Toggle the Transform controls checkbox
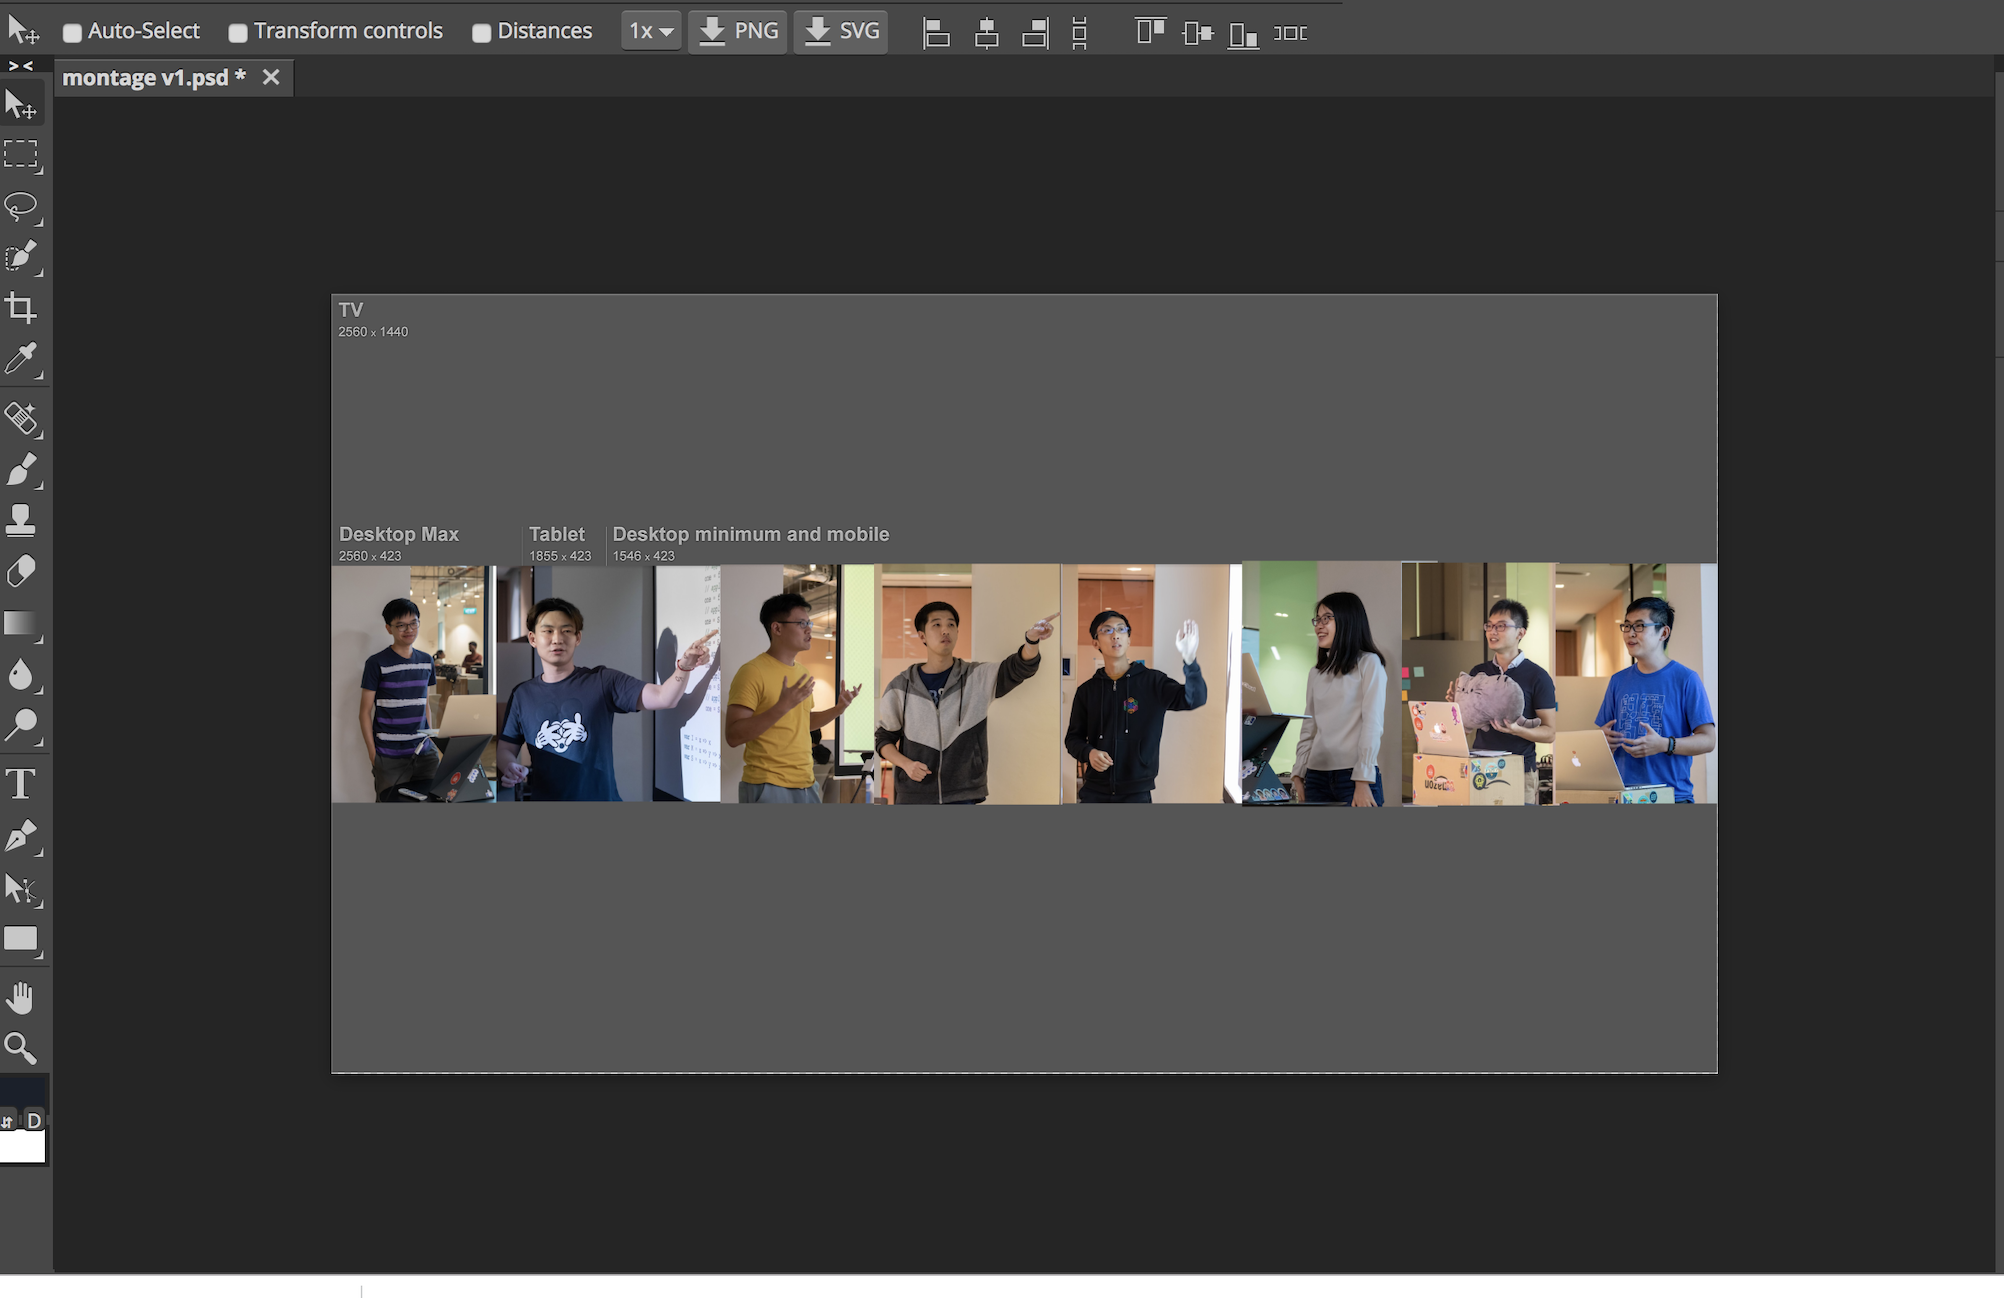2004x1298 pixels. tap(238, 33)
